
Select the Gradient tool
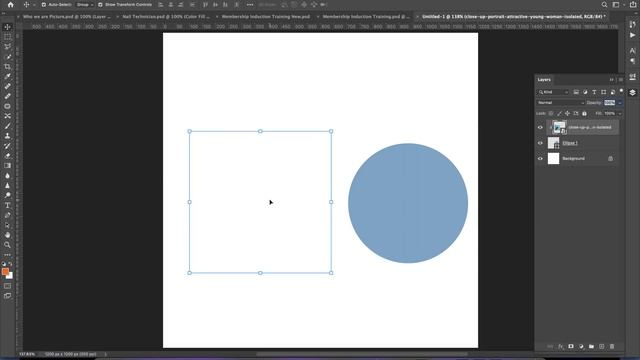(7, 166)
